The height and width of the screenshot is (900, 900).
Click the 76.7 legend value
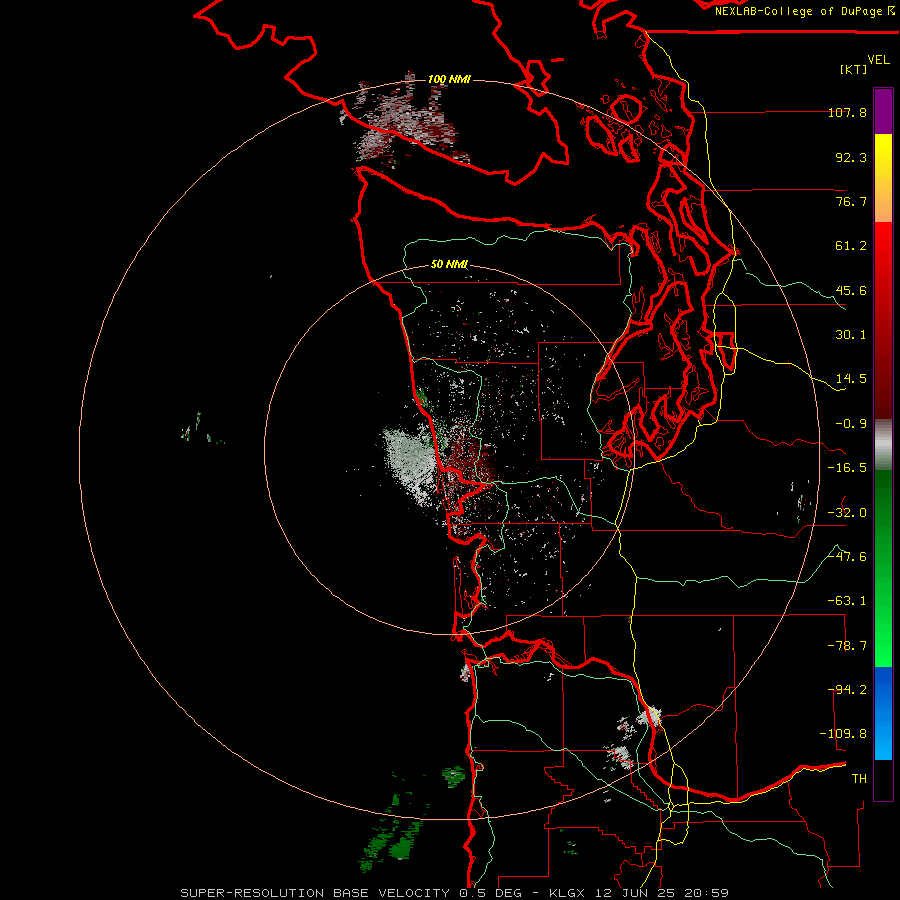(851, 201)
